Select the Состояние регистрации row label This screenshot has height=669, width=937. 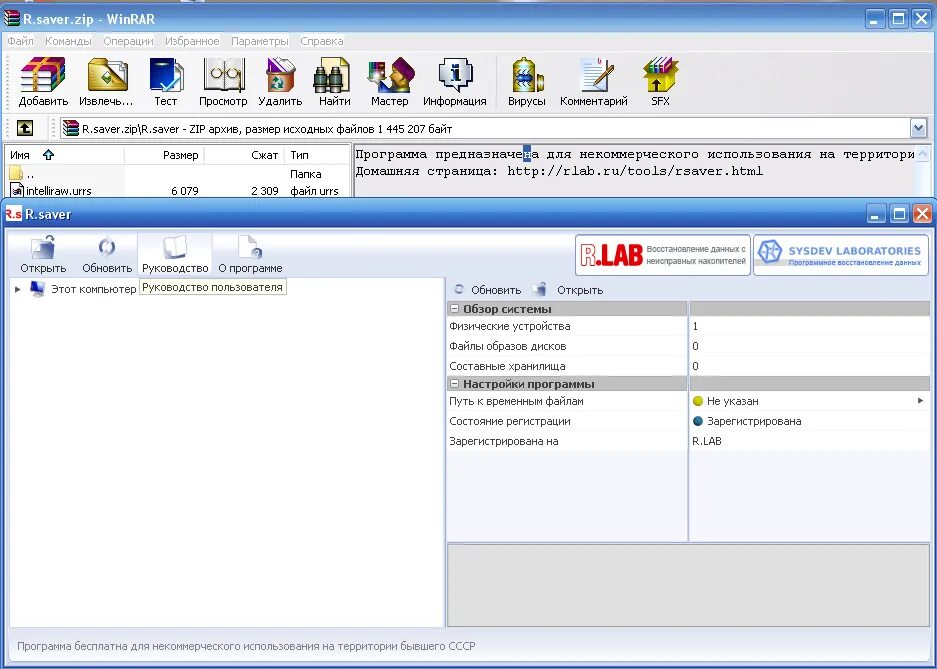(x=510, y=421)
